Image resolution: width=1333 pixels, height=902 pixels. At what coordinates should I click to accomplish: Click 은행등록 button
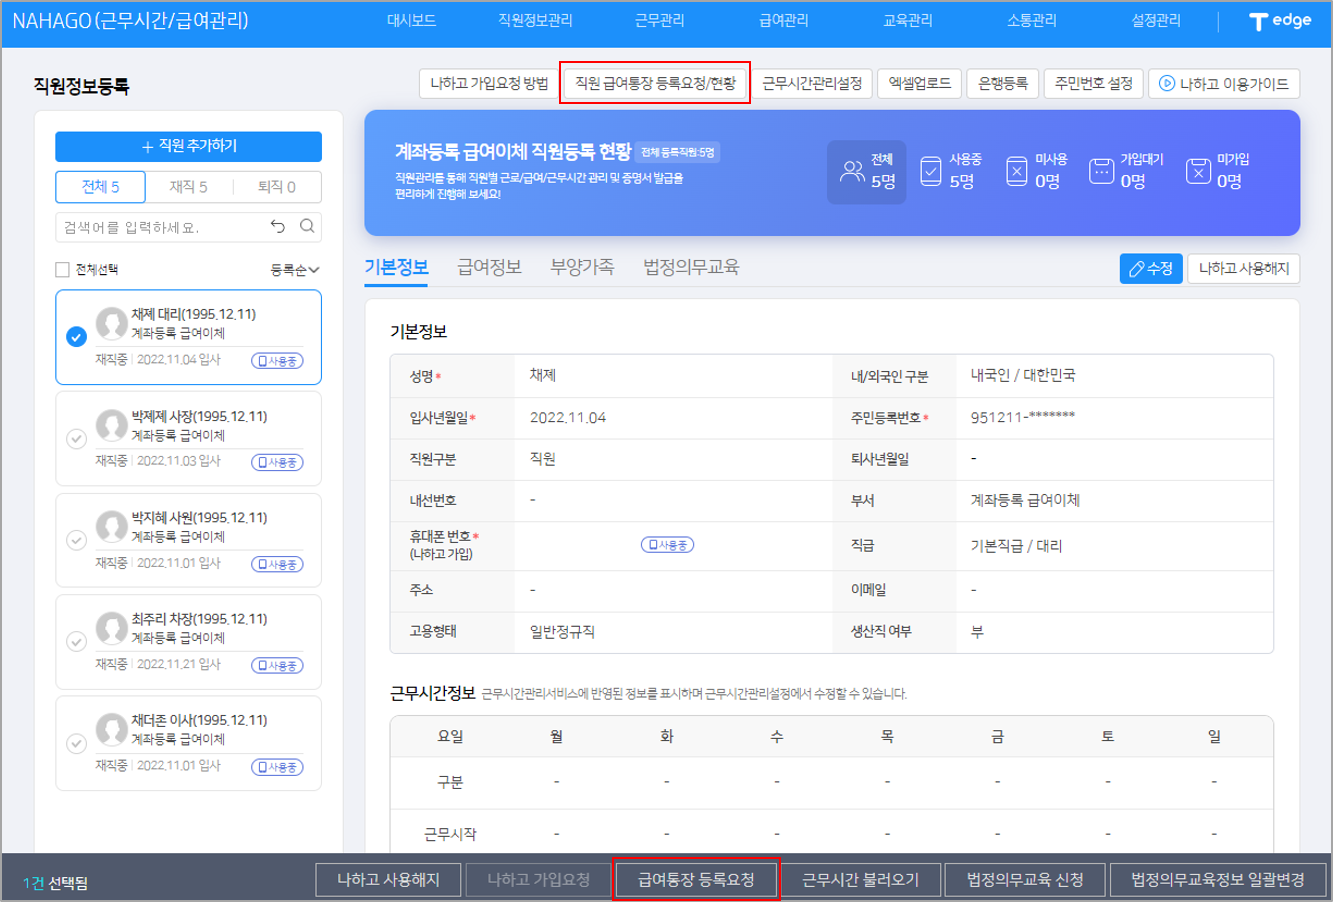[x=1003, y=83]
